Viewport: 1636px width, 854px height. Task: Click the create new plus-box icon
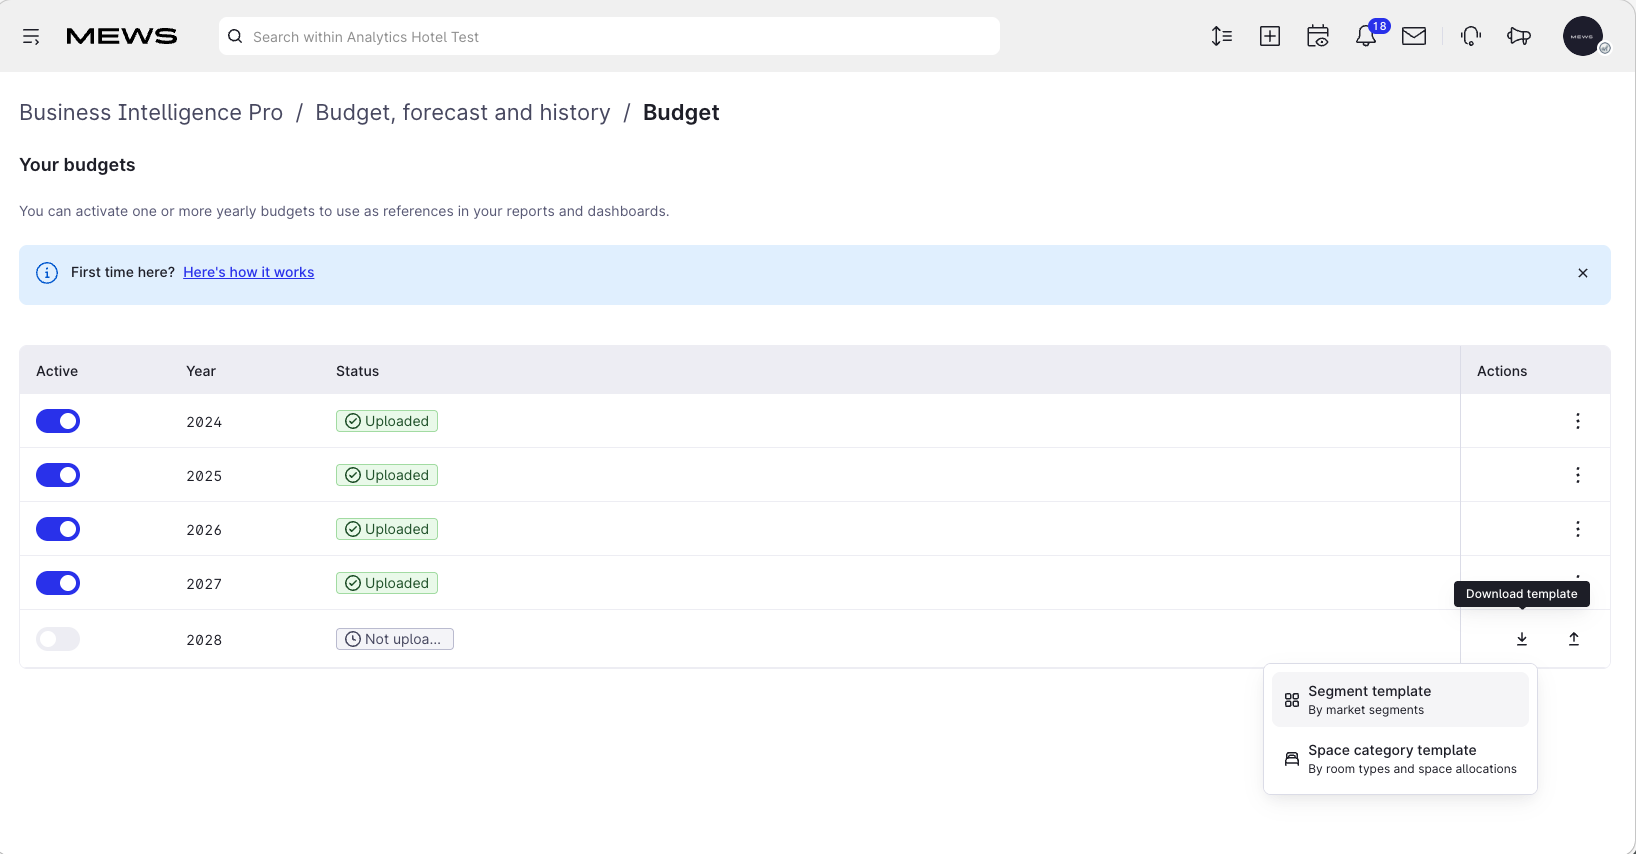point(1270,36)
